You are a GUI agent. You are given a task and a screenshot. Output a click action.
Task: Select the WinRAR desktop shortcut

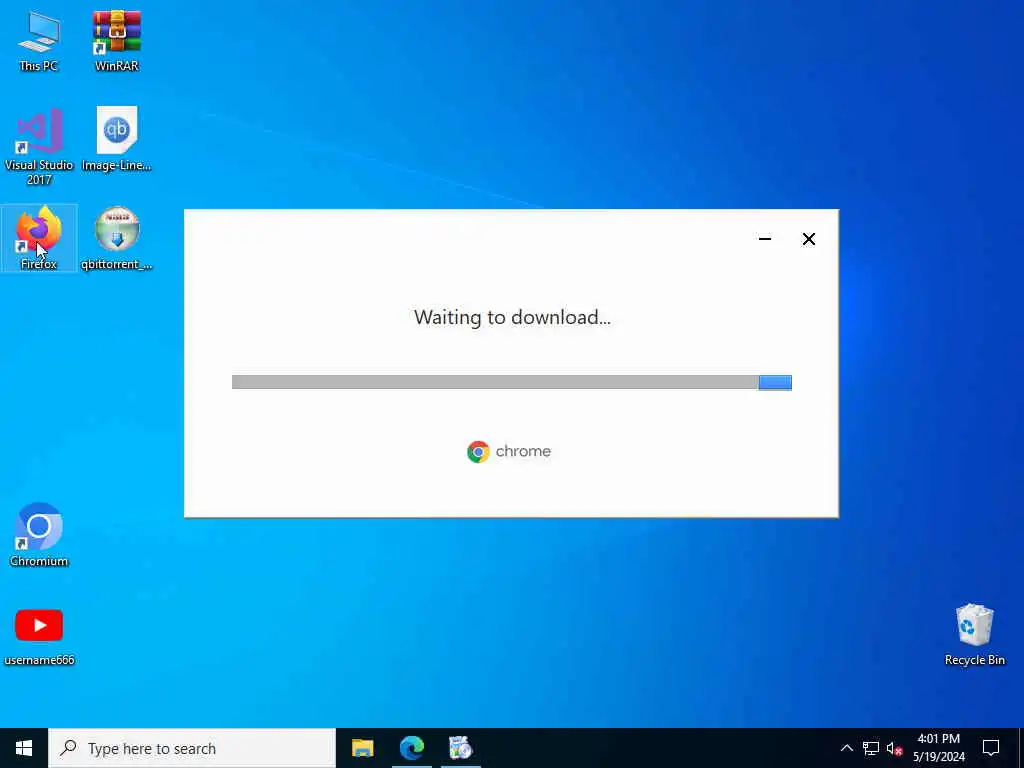click(117, 40)
